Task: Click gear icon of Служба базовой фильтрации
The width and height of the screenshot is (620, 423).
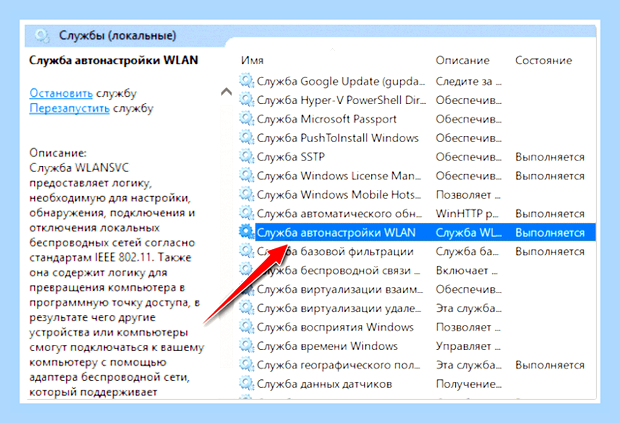Action: [x=246, y=251]
